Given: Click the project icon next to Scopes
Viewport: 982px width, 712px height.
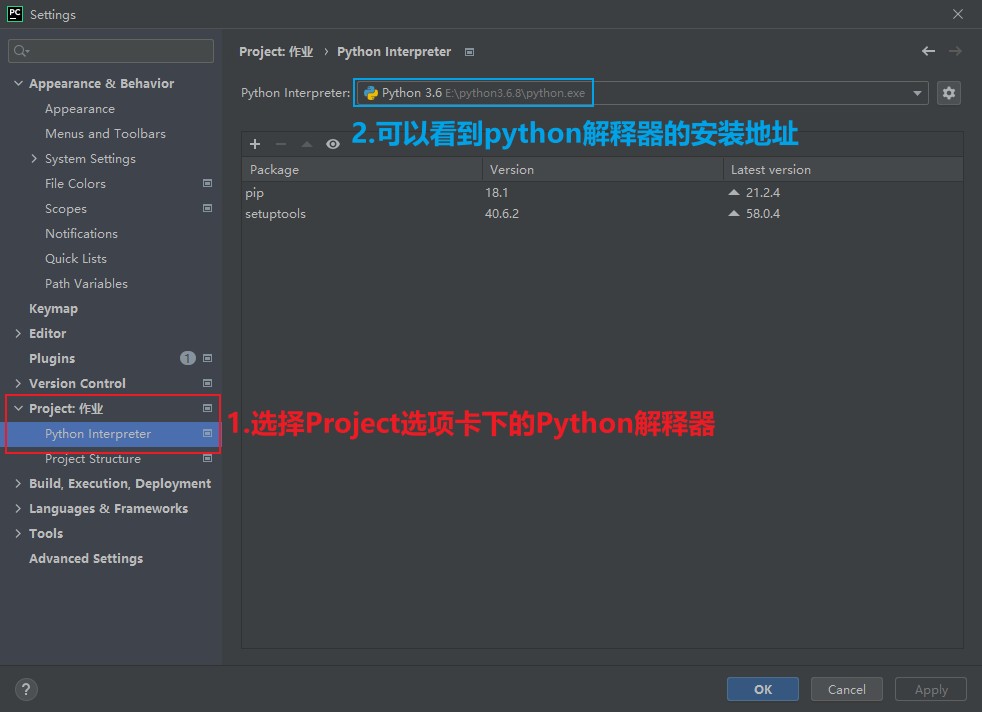Looking at the screenshot, I should coord(207,208).
